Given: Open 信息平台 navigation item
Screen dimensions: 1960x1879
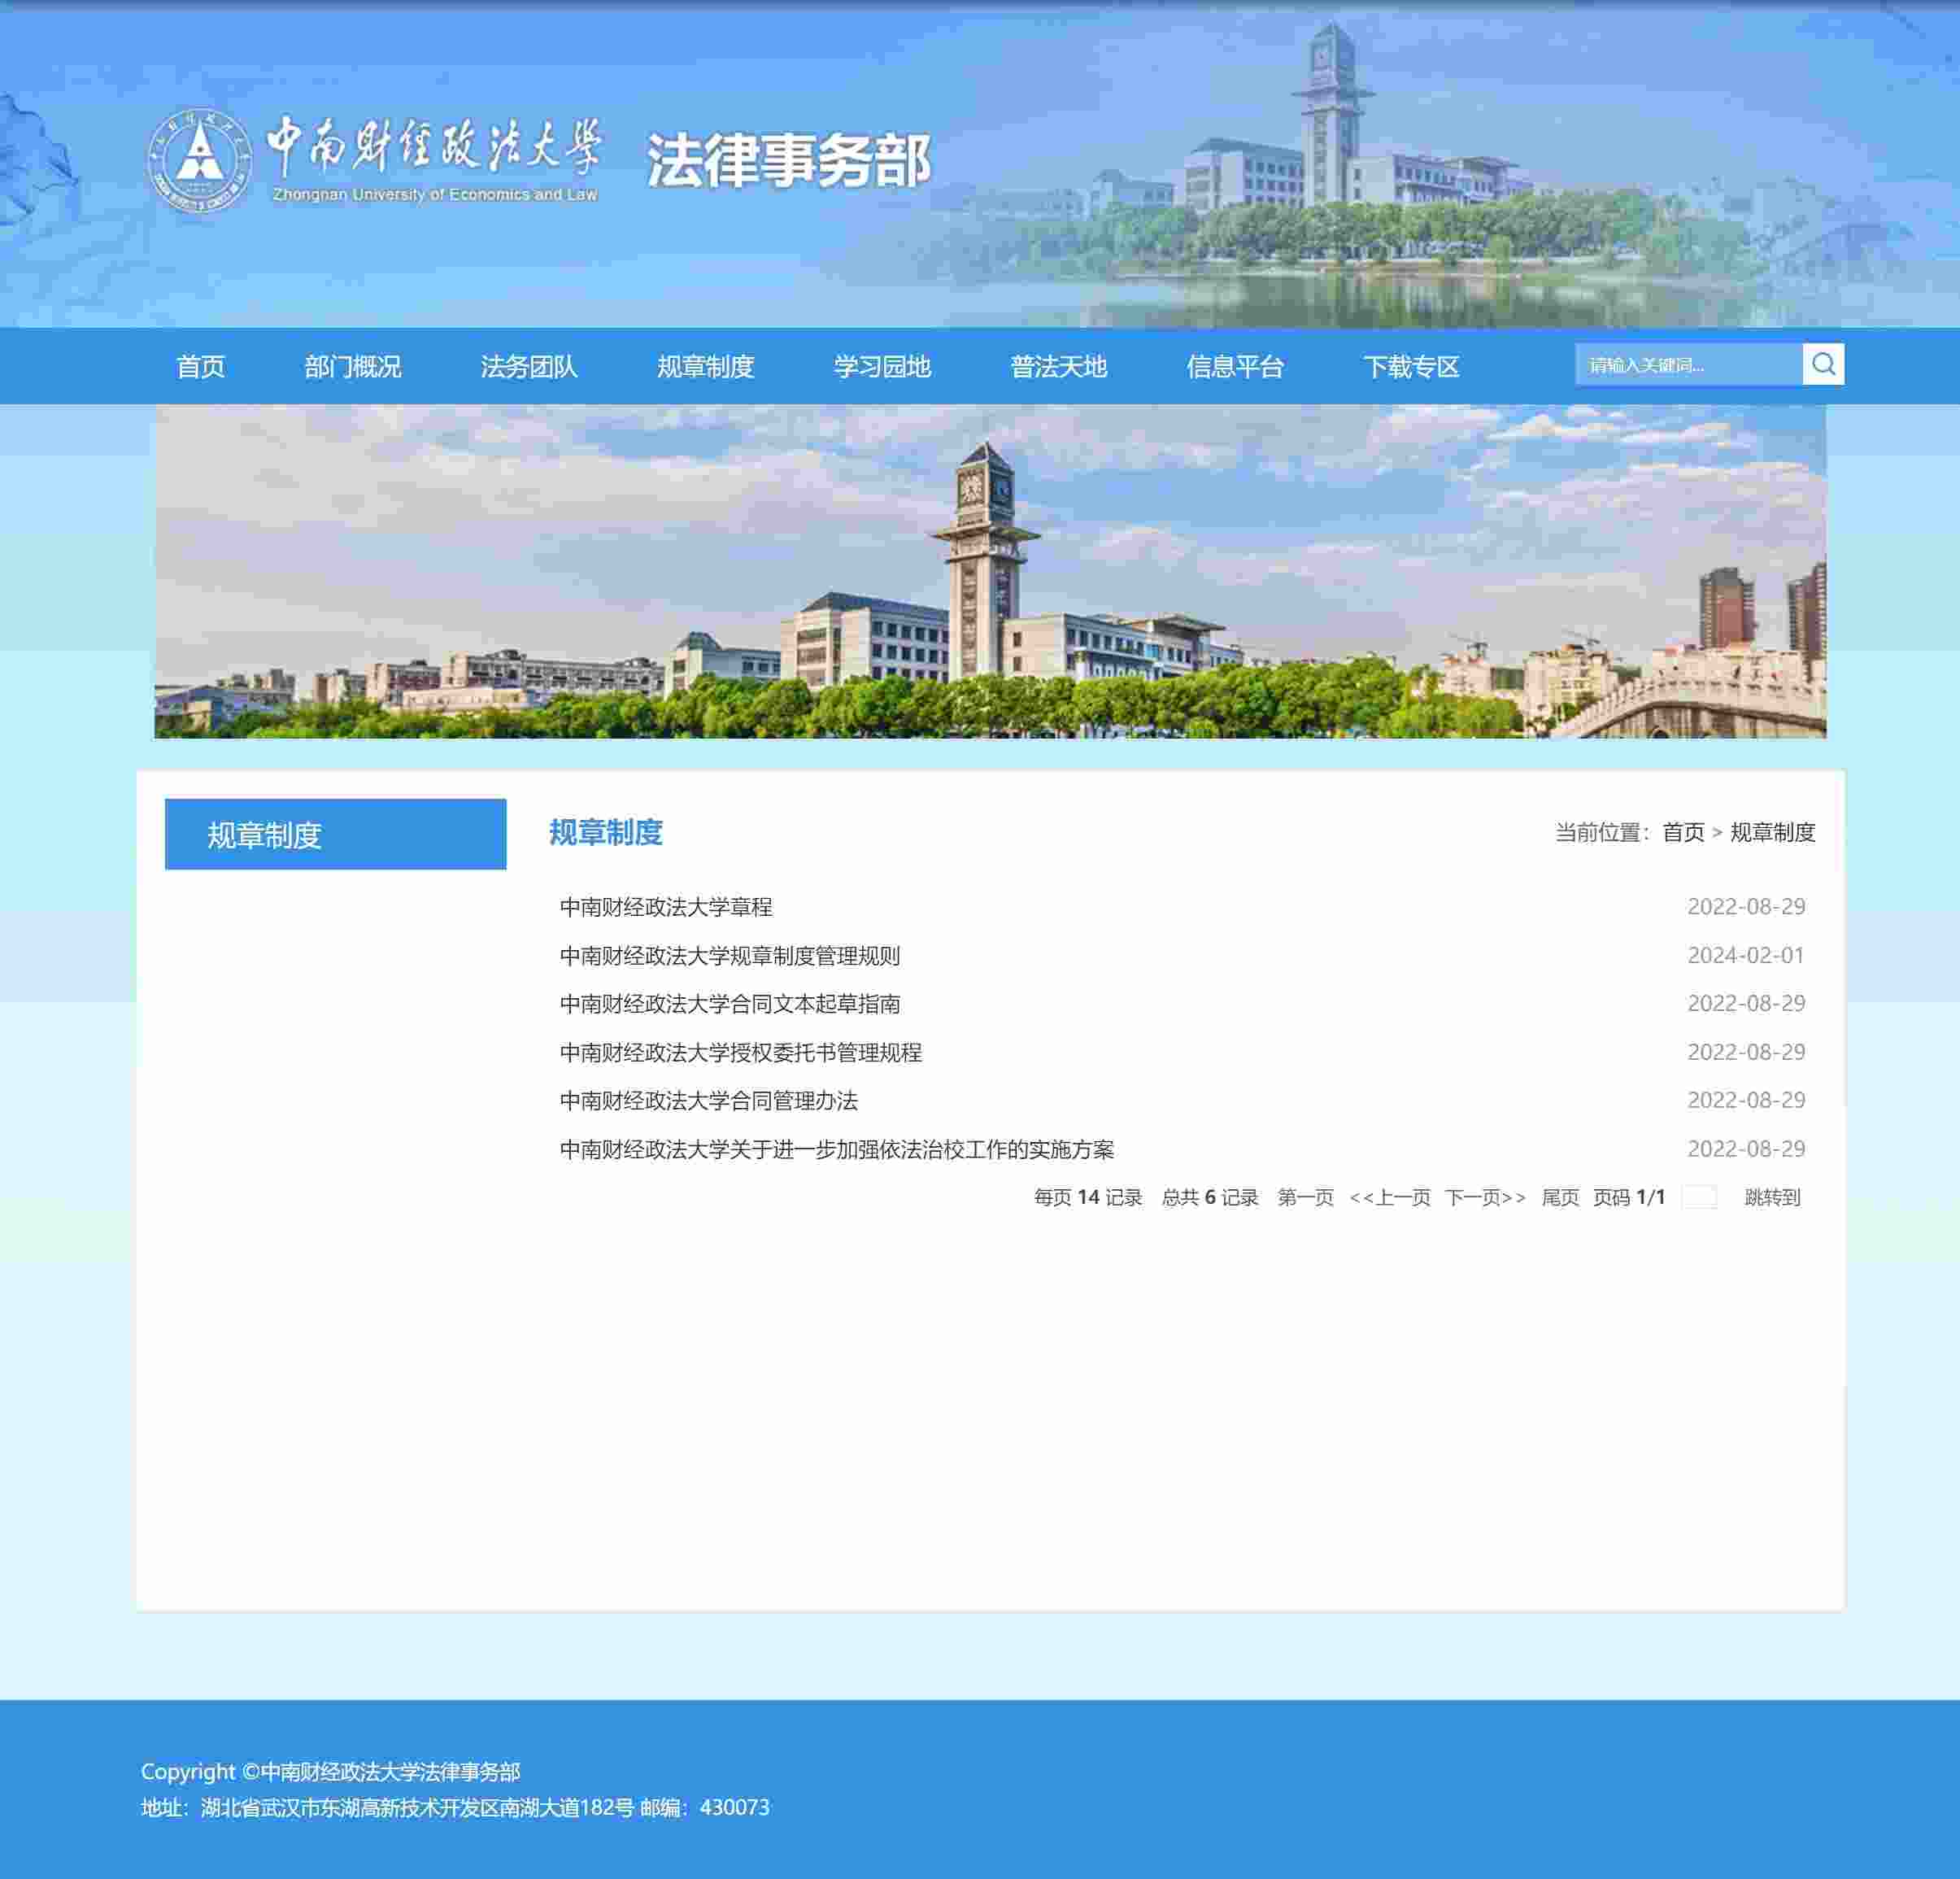Looking at the screenshot, I should 1235,366.
